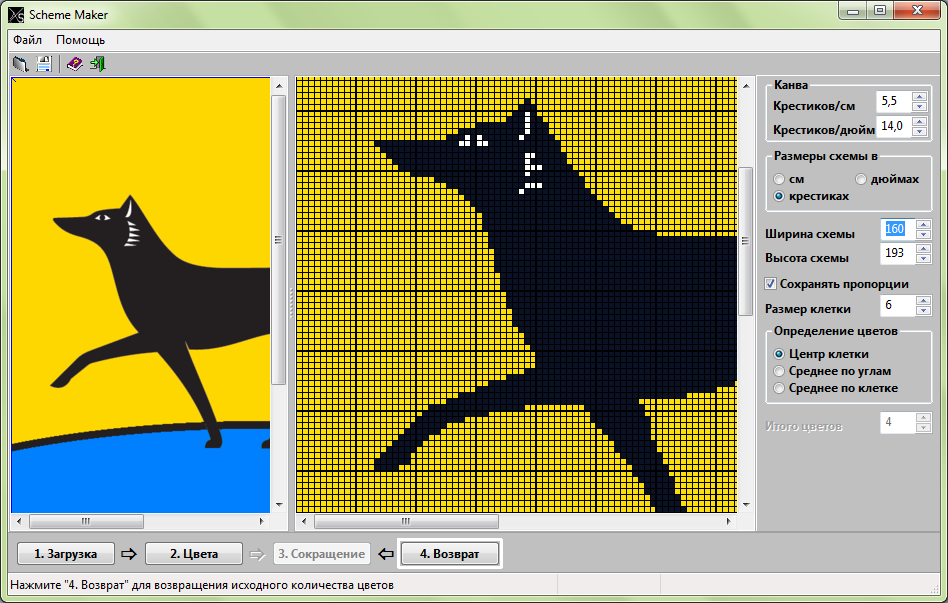948x603 pixels.
Task: Click the open file toolbar icon
Action: tap(21, 64)
